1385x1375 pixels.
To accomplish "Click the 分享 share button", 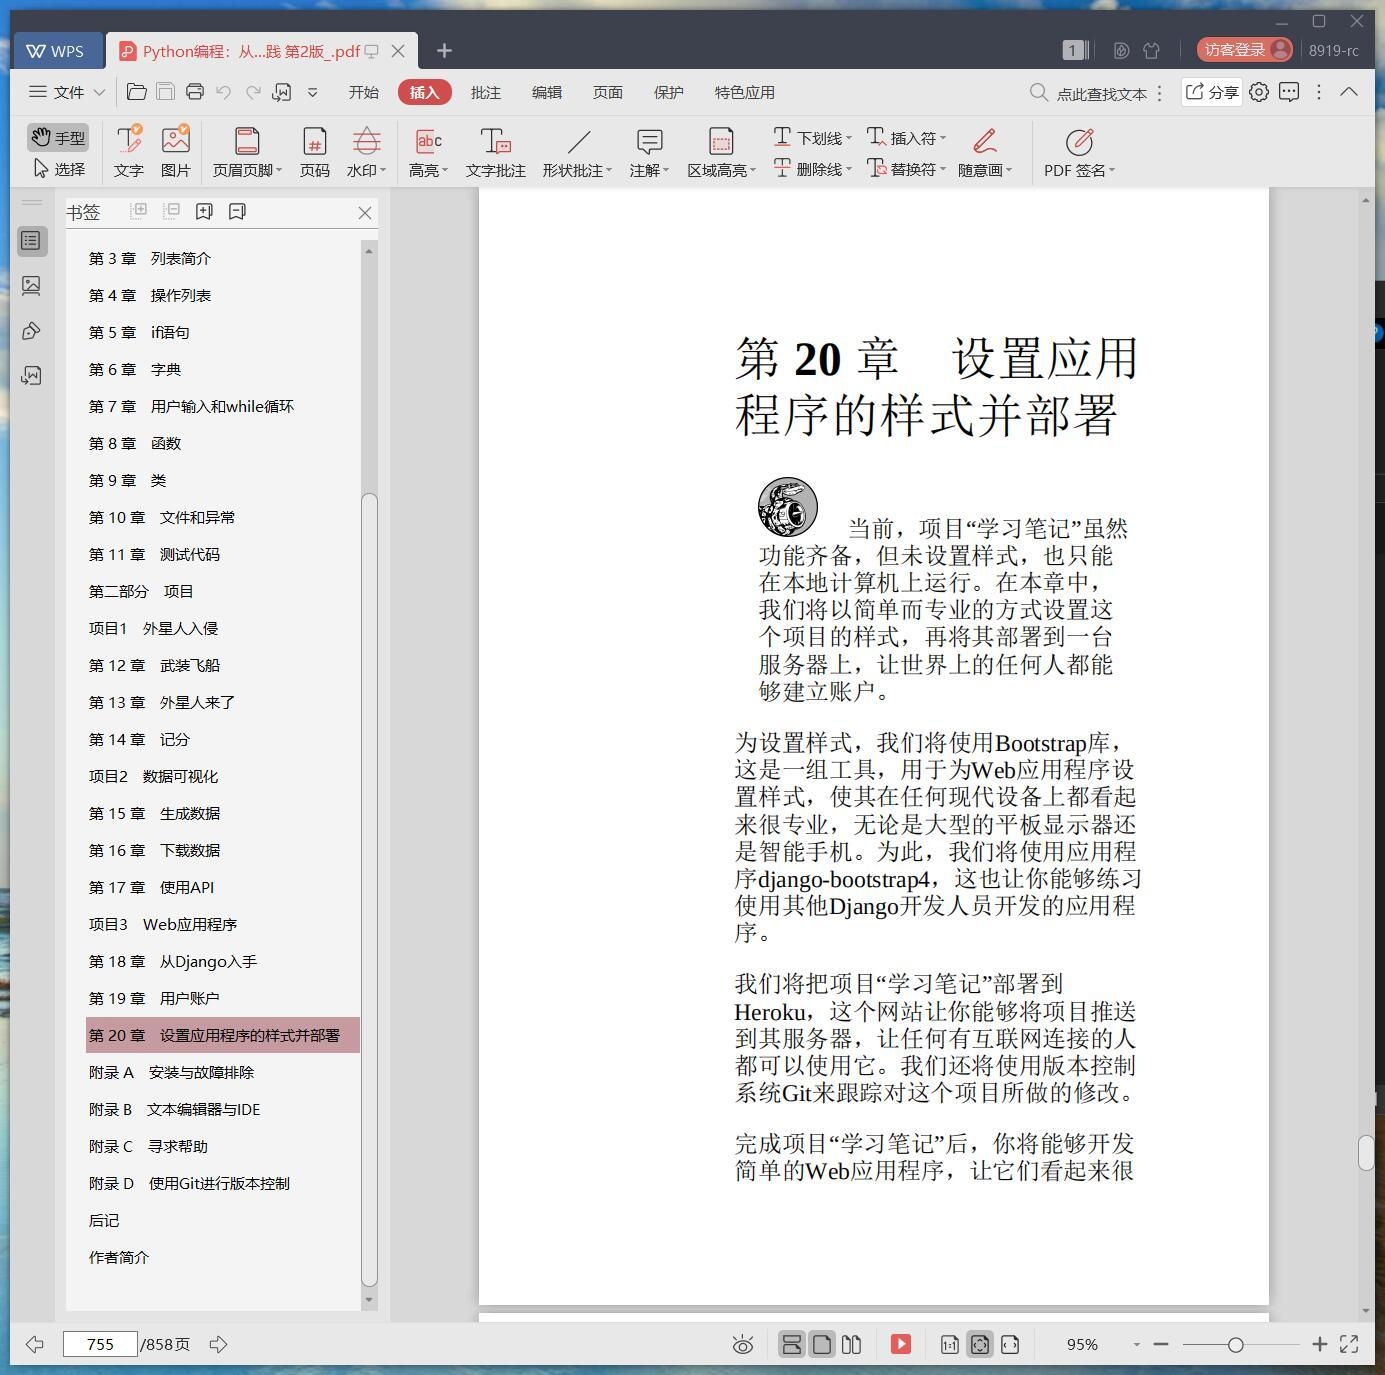I will [1211, 92].
